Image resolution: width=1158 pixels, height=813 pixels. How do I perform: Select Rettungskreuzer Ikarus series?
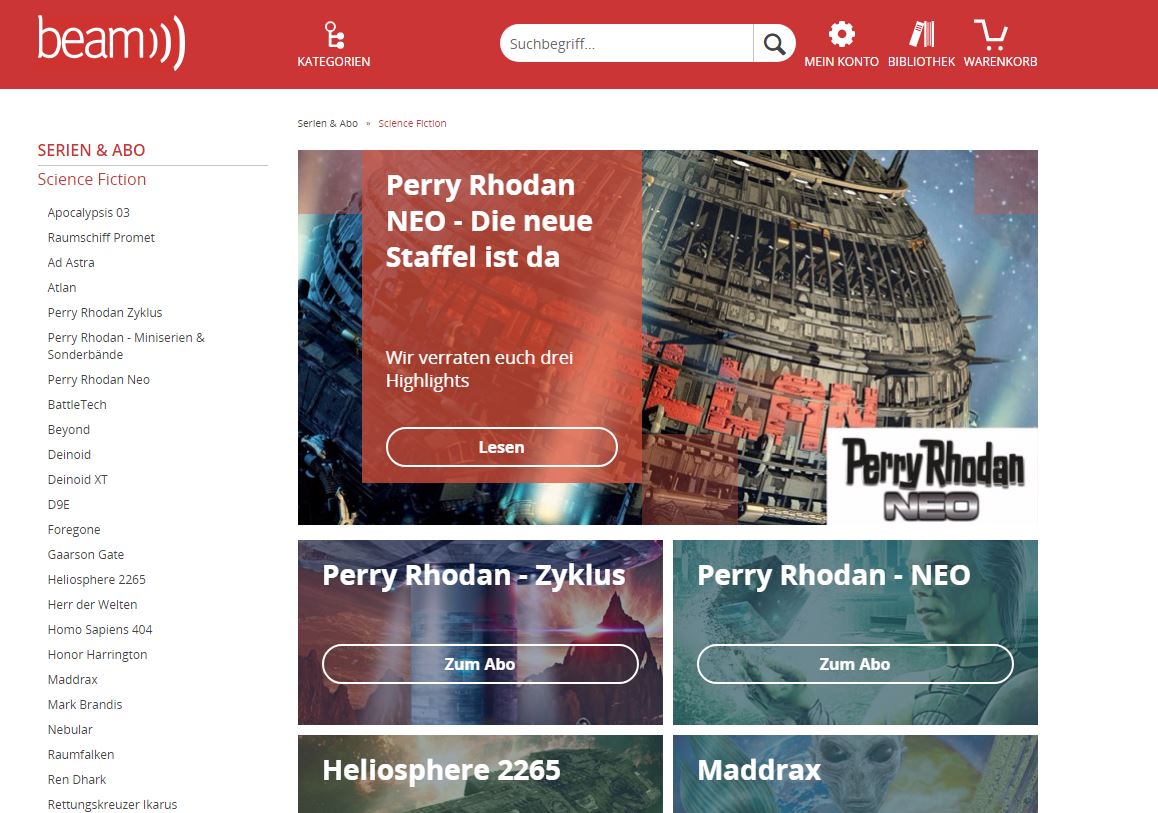112,805
